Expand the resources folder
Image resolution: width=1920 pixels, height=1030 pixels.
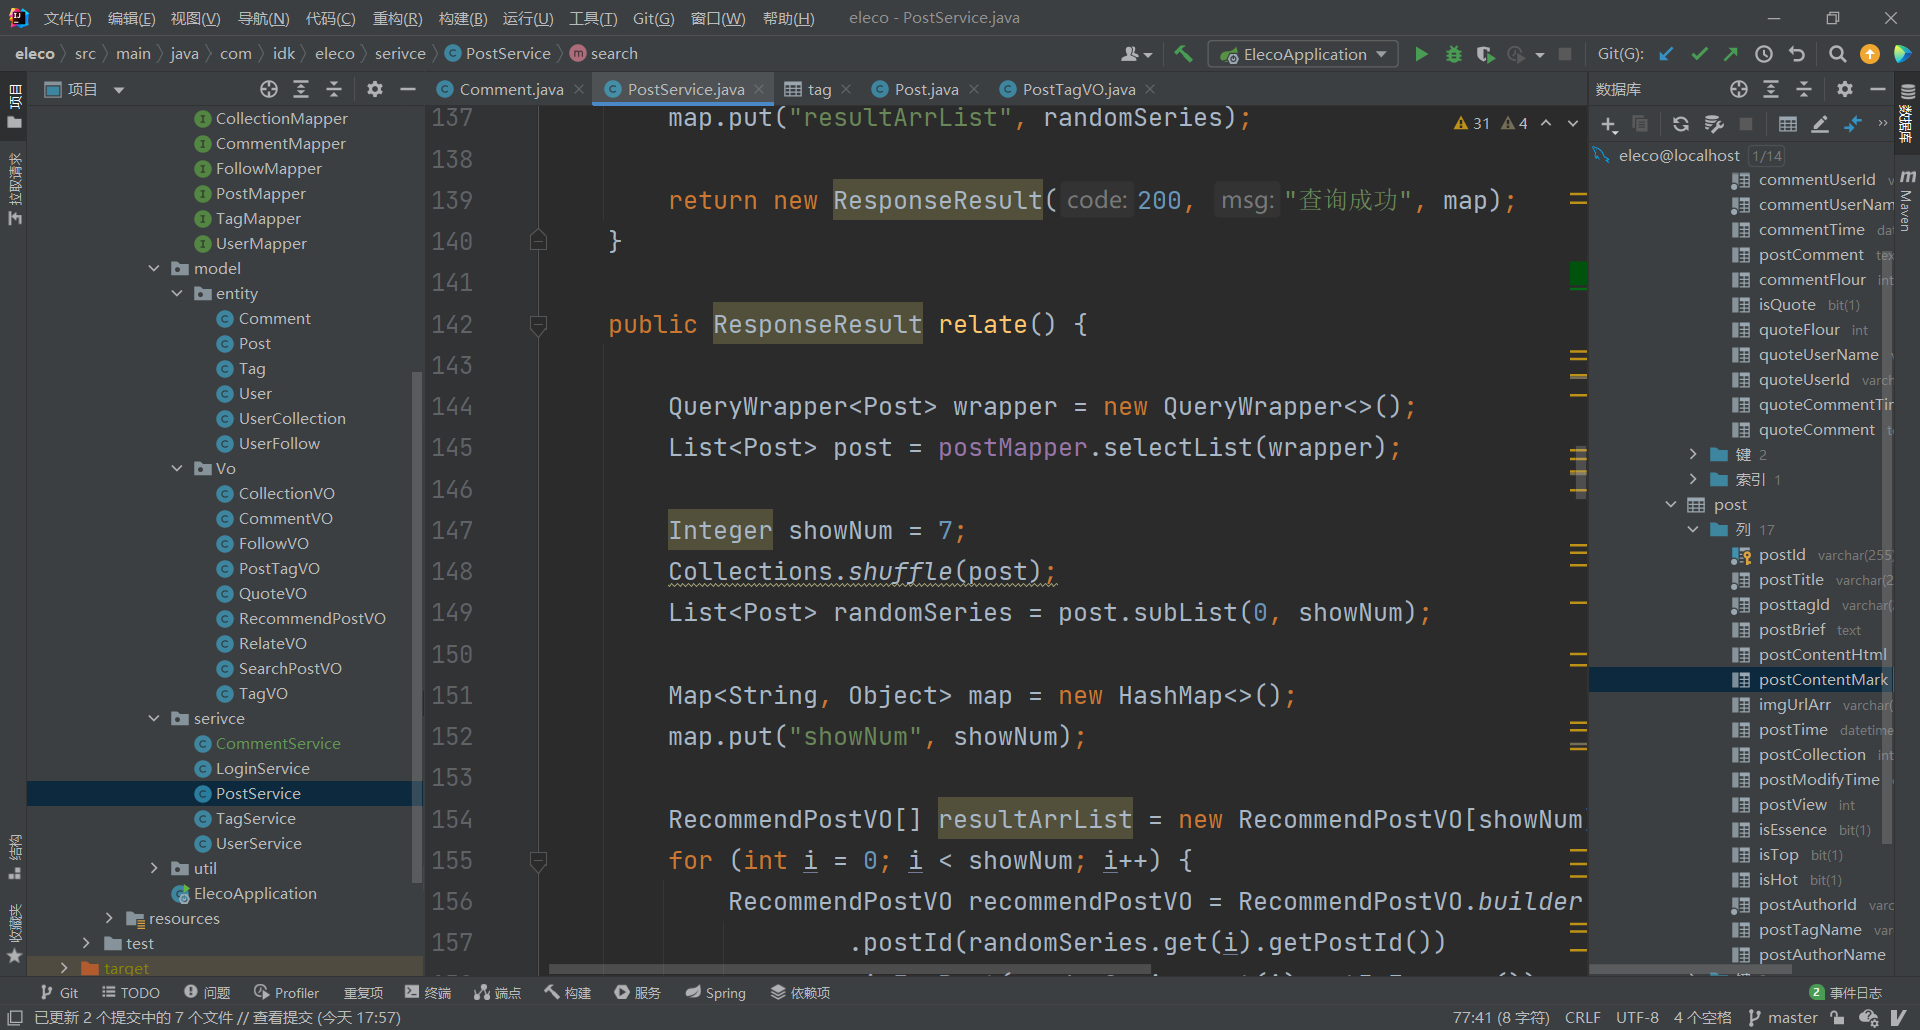point(109,918)
